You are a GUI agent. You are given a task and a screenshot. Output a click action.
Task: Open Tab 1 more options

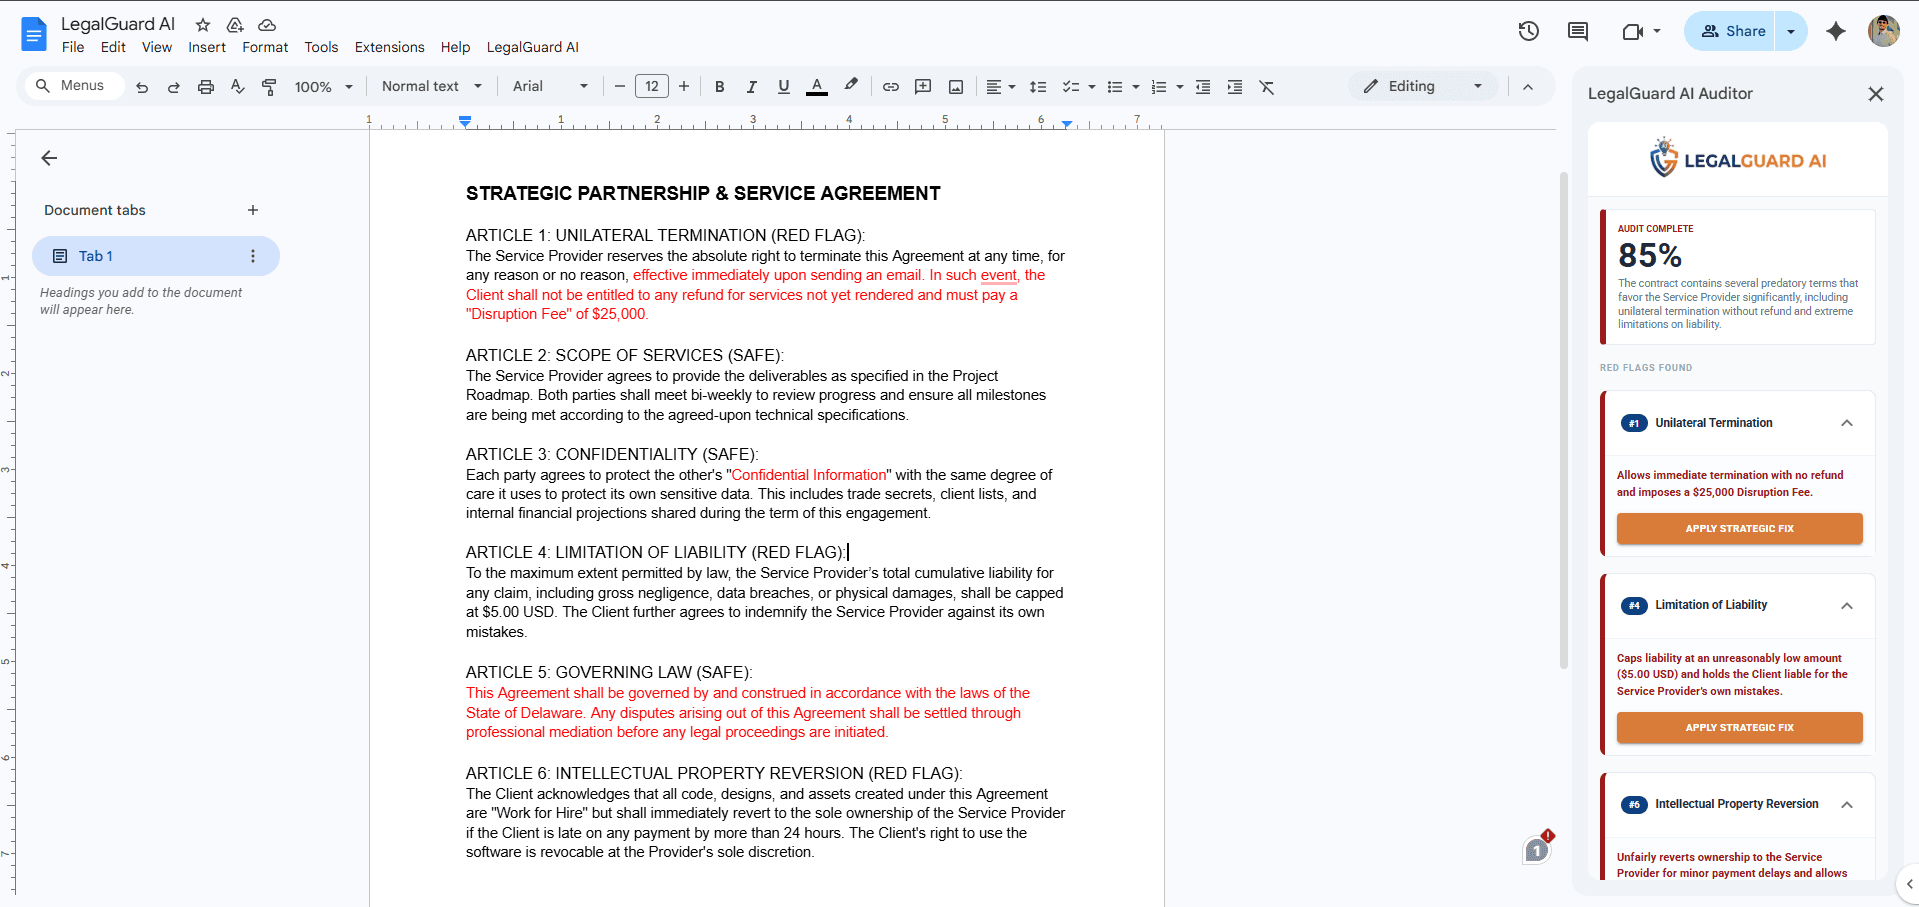click(253, 256)
